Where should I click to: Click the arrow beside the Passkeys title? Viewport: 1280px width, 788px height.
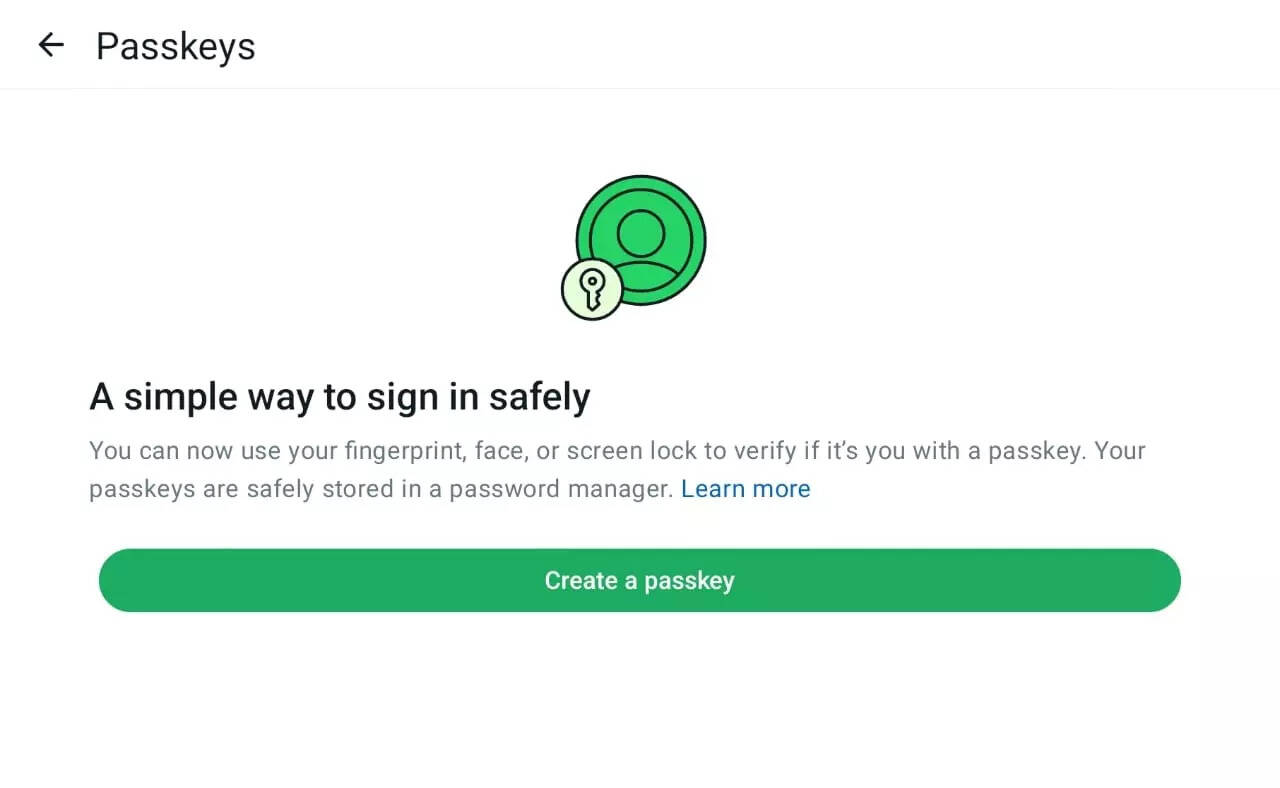[50, 44]
